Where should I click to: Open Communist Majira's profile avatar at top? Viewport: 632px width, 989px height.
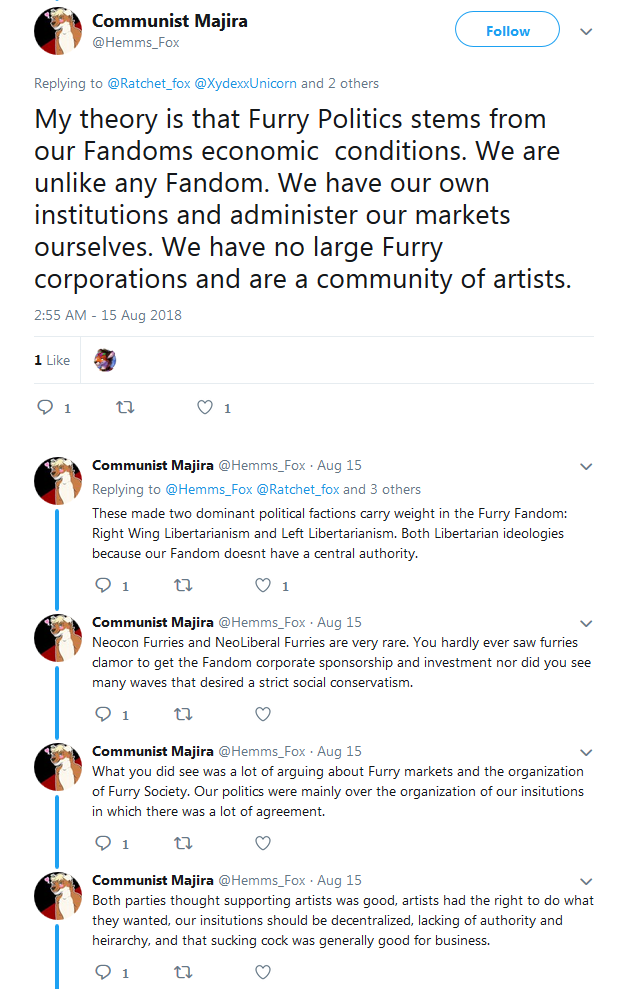[x=58, y=31]
